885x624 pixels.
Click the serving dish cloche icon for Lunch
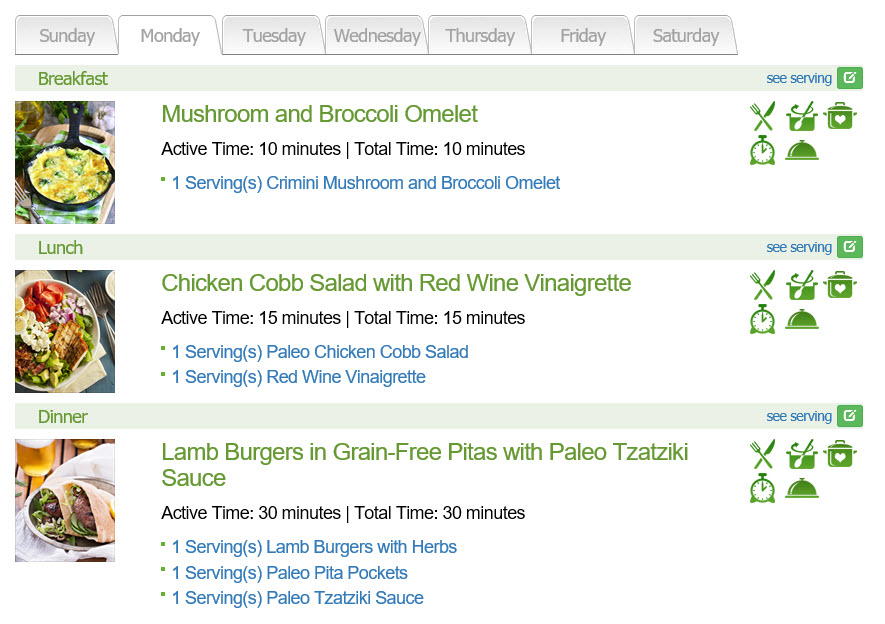coord(802,319)
